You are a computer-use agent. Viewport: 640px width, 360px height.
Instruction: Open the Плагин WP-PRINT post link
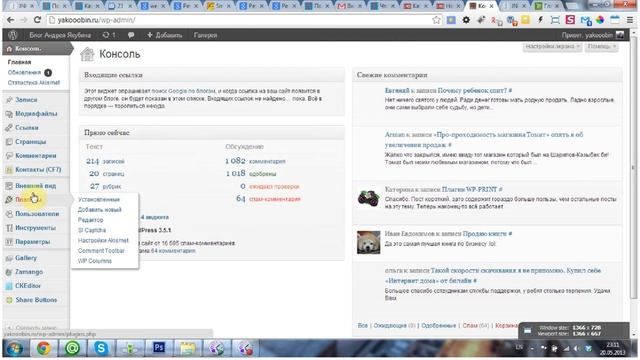pos(469,189)
